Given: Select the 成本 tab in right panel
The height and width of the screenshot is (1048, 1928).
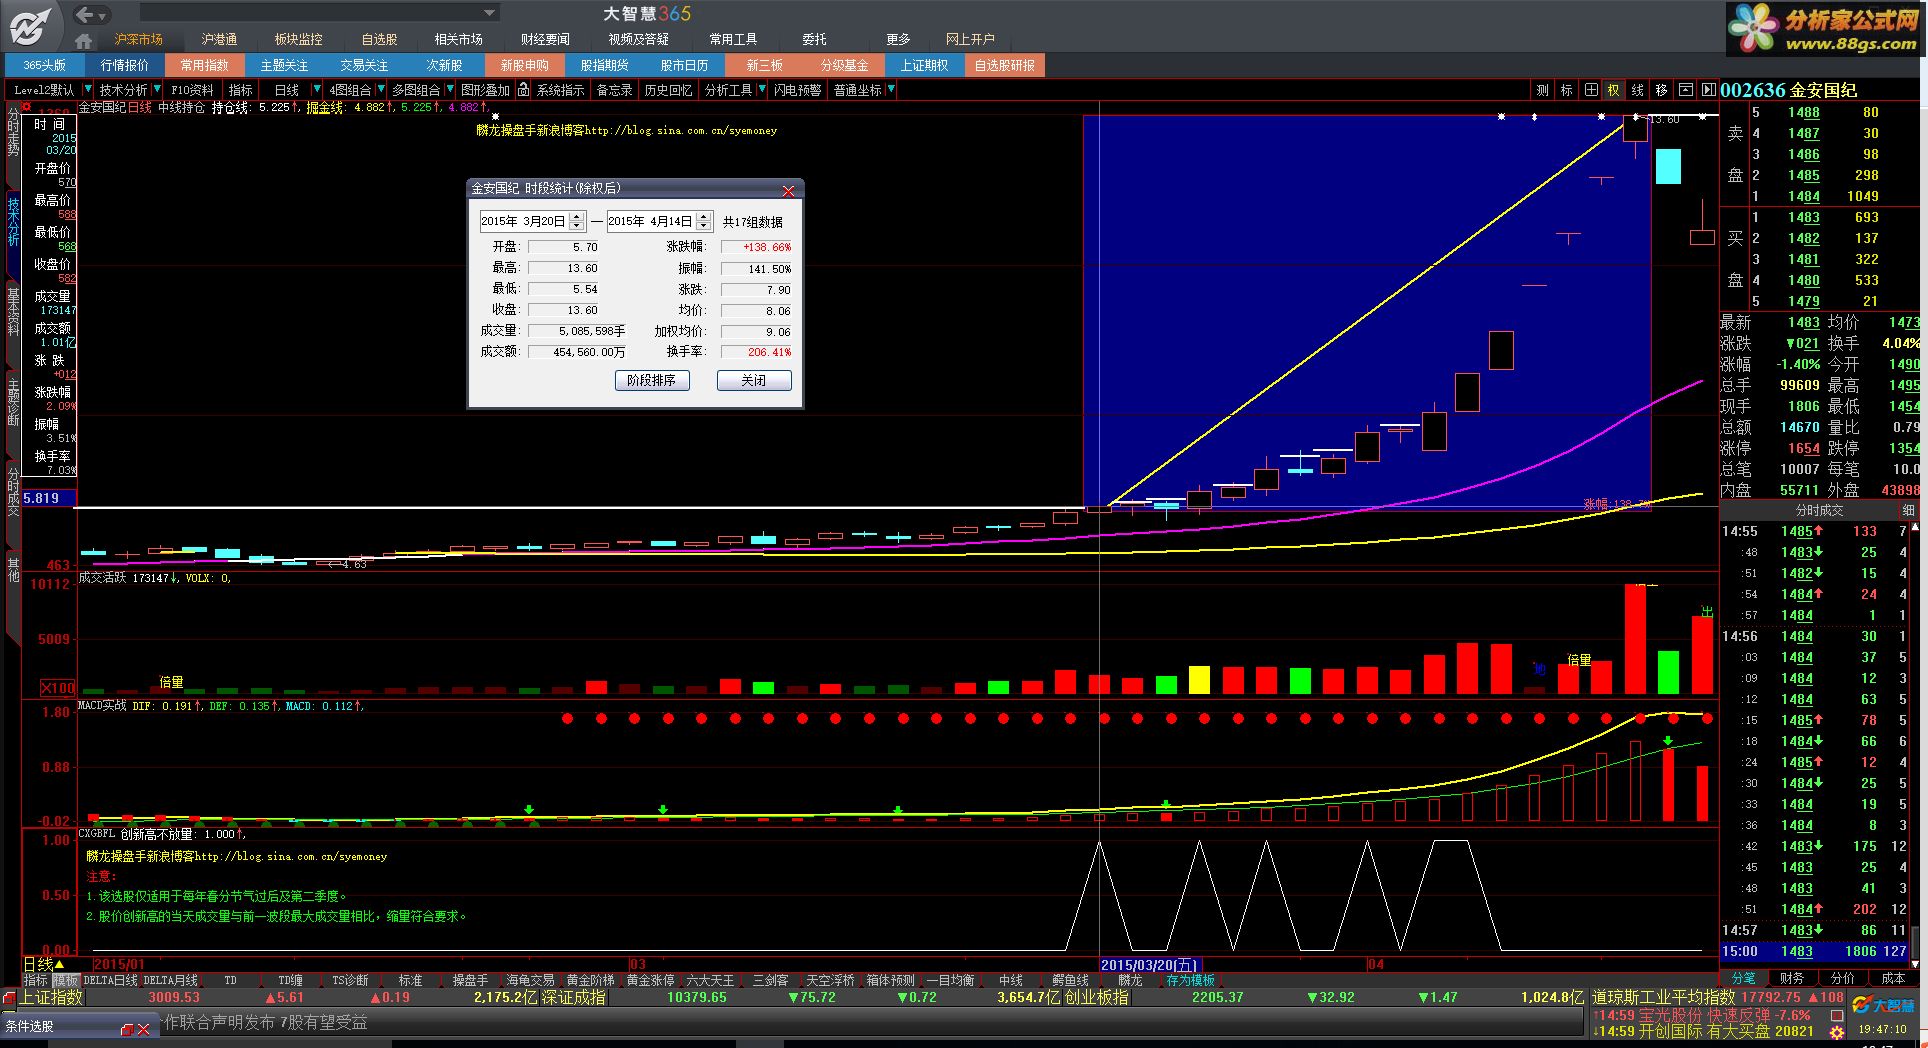Looking at the screenshot, I should [1893, 978].
